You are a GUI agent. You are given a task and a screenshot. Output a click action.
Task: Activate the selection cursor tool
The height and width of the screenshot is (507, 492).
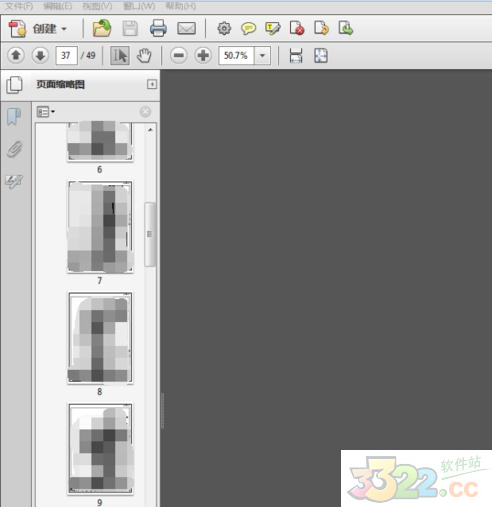click(120, 55)
